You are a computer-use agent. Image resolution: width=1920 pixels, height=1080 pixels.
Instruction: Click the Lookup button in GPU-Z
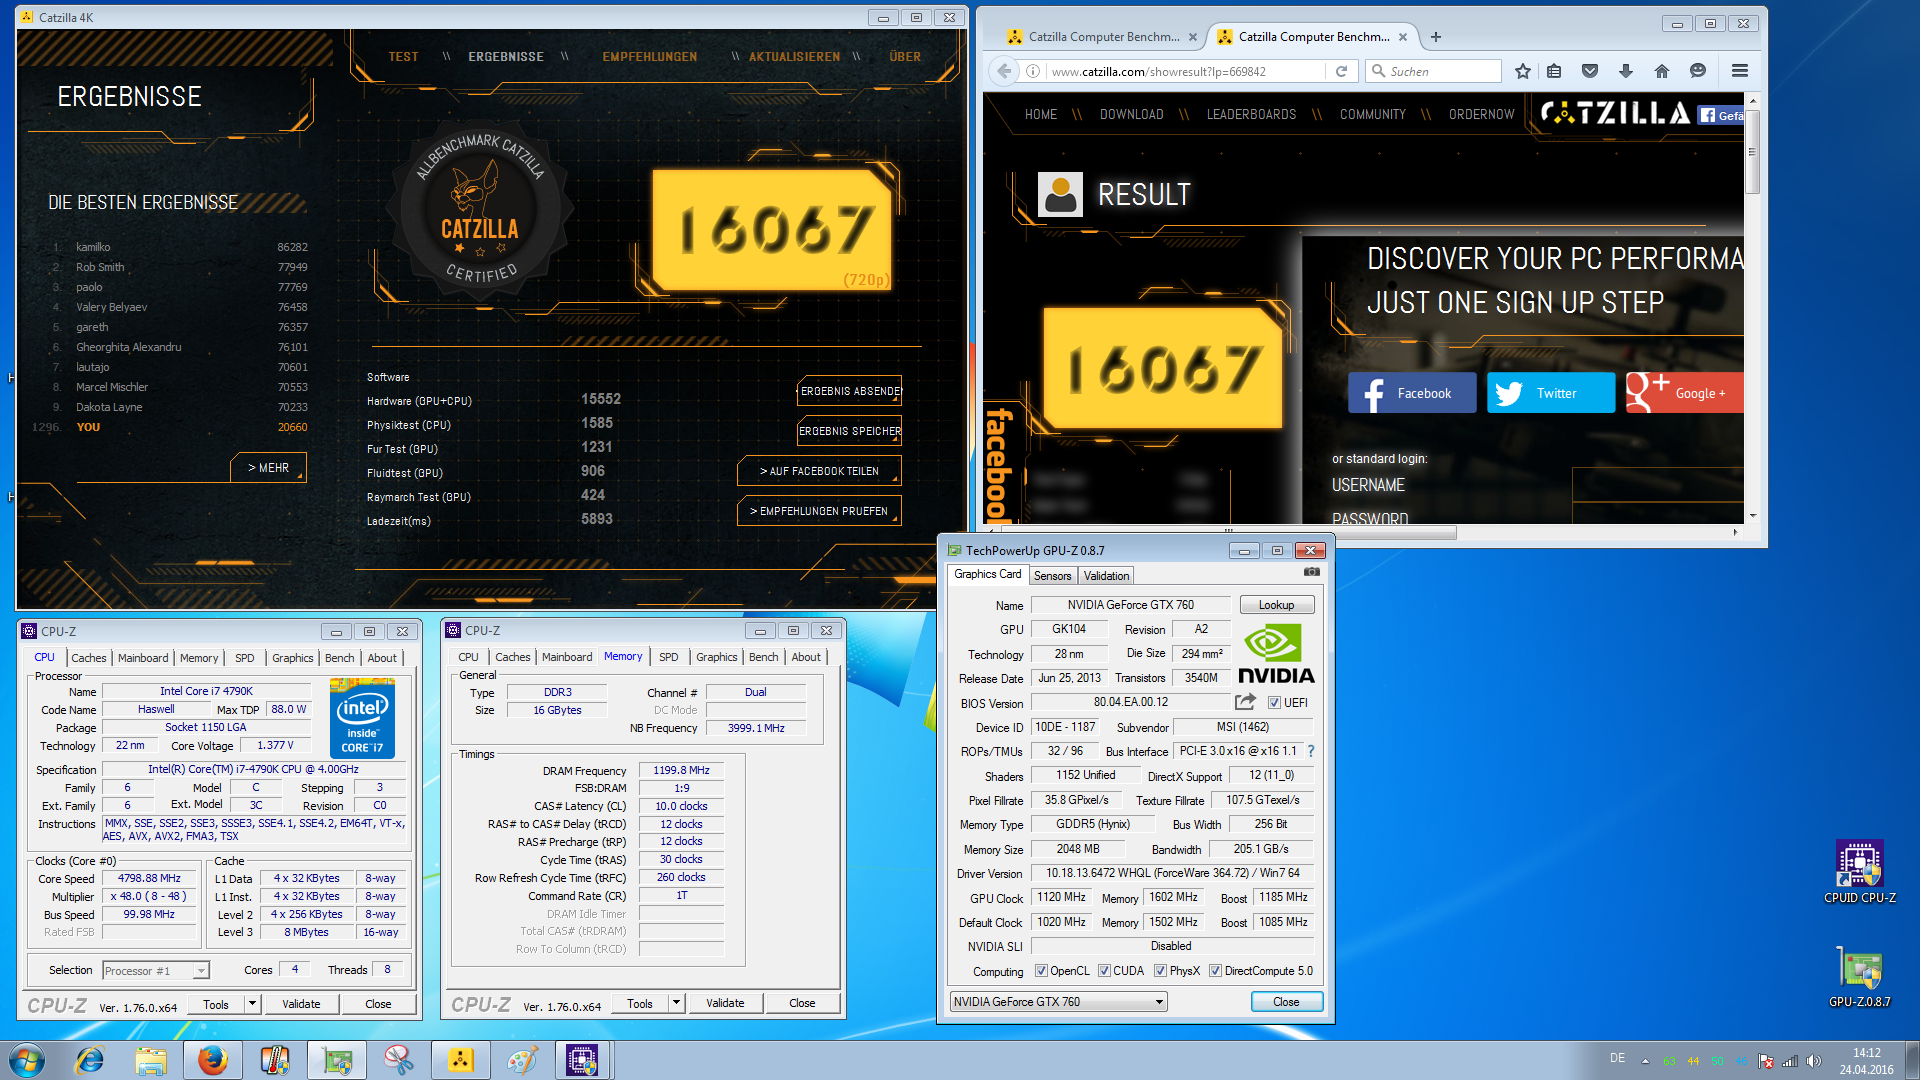point(1276,605)
